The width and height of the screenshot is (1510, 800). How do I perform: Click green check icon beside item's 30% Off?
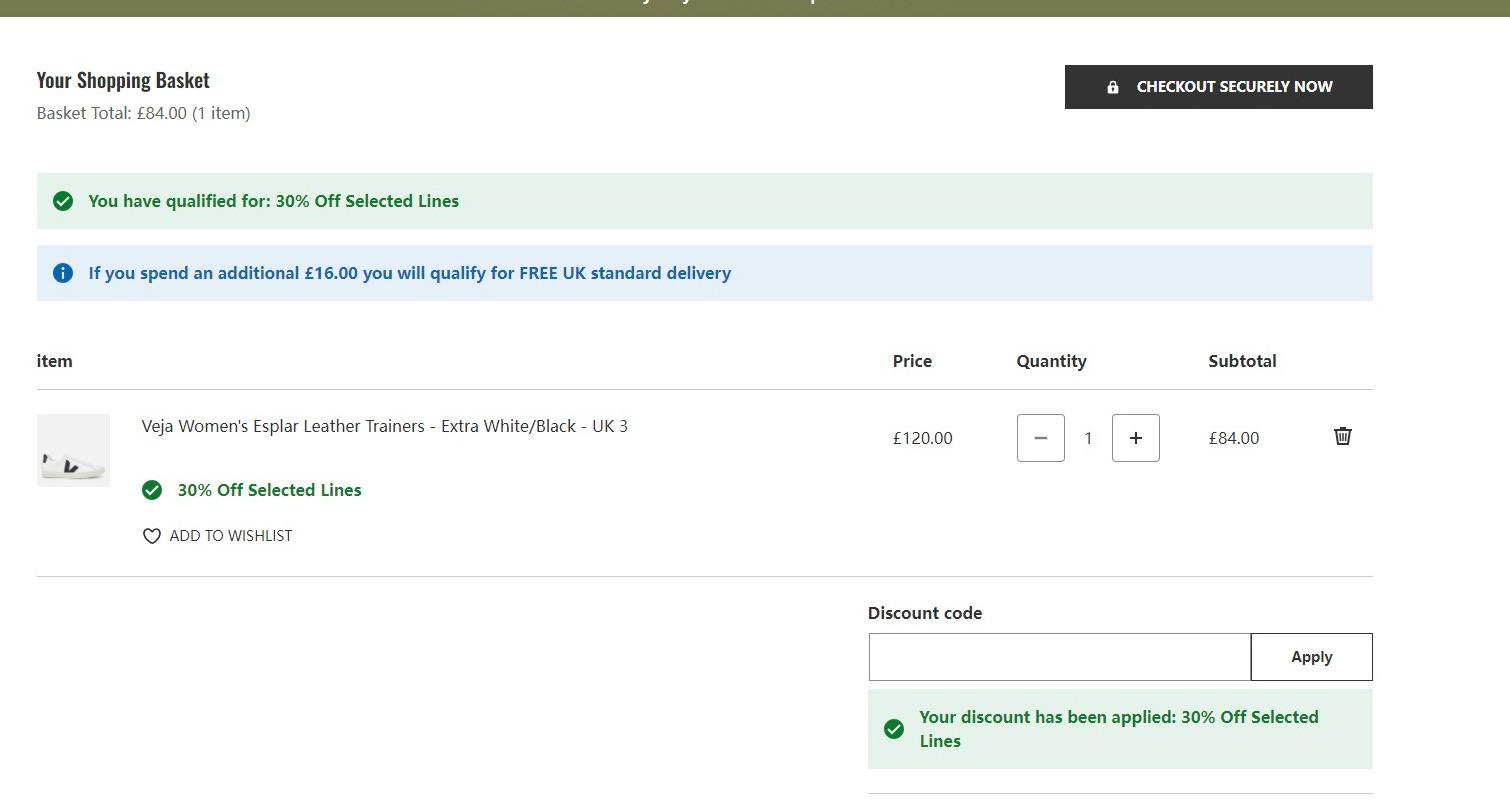pyautogui.click(x=152, y=490)
